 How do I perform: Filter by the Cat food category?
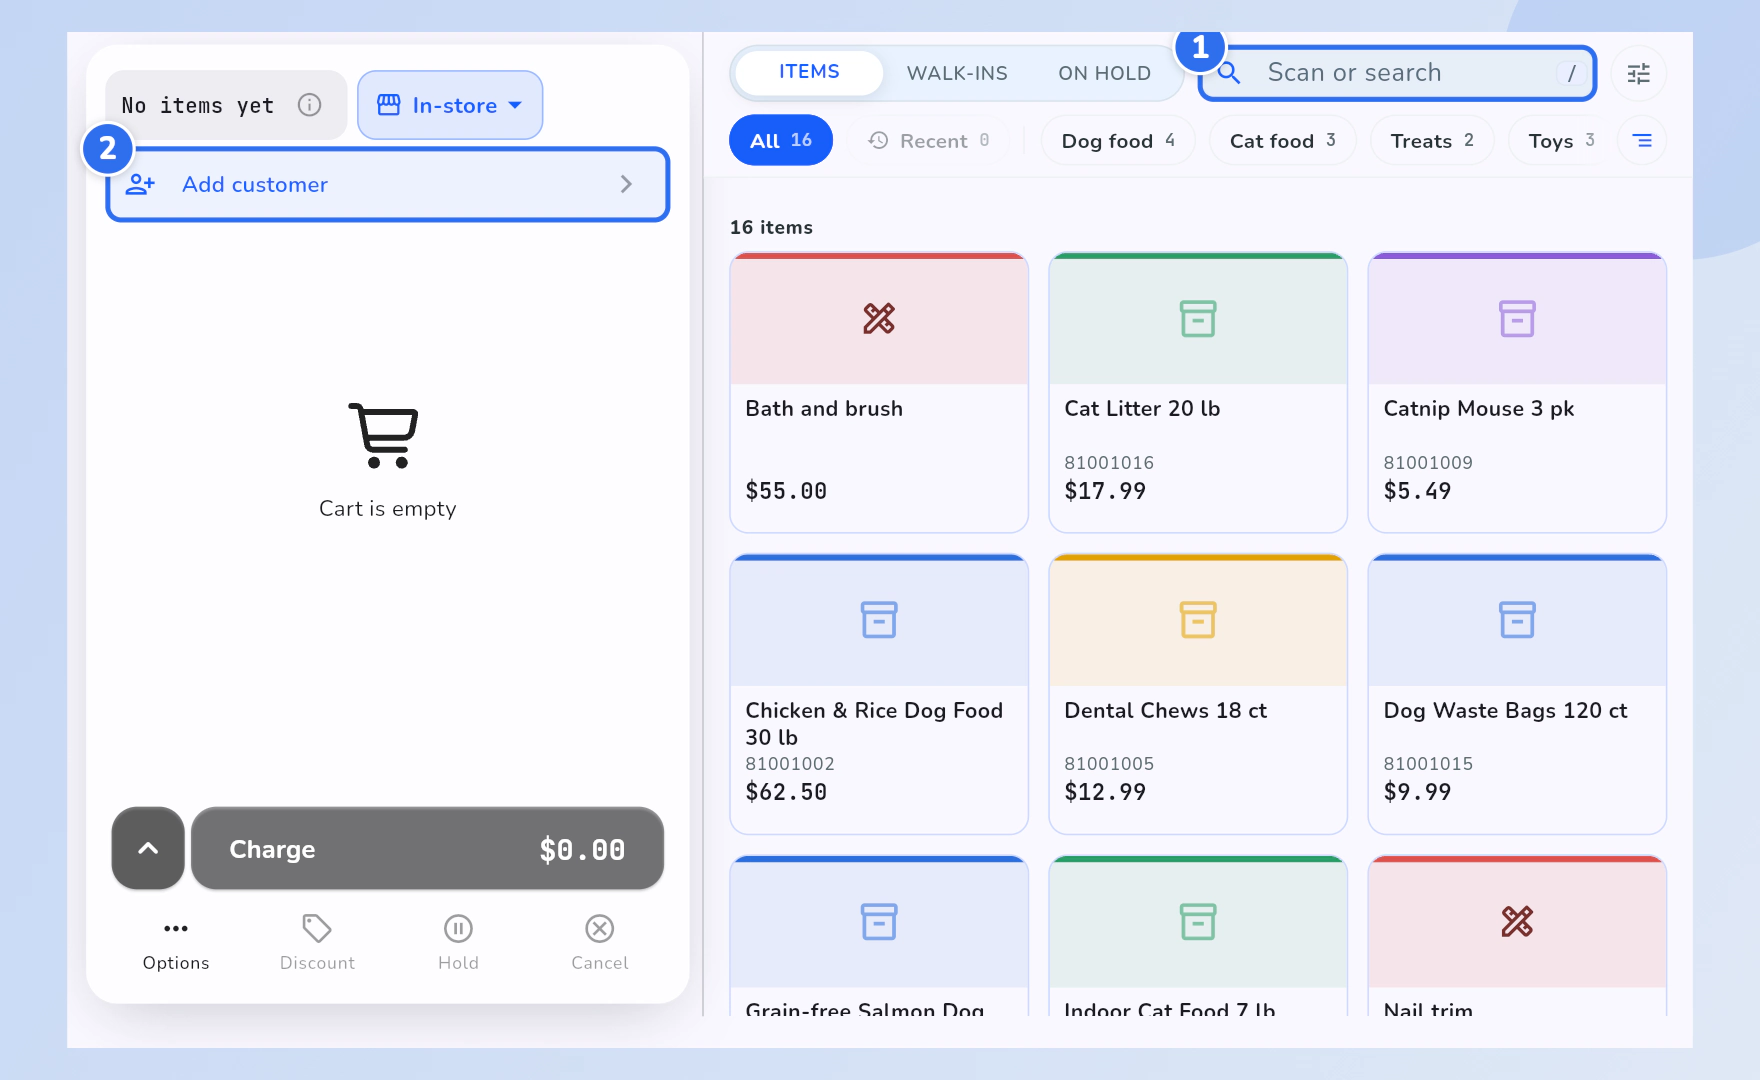click(1283, 141)
